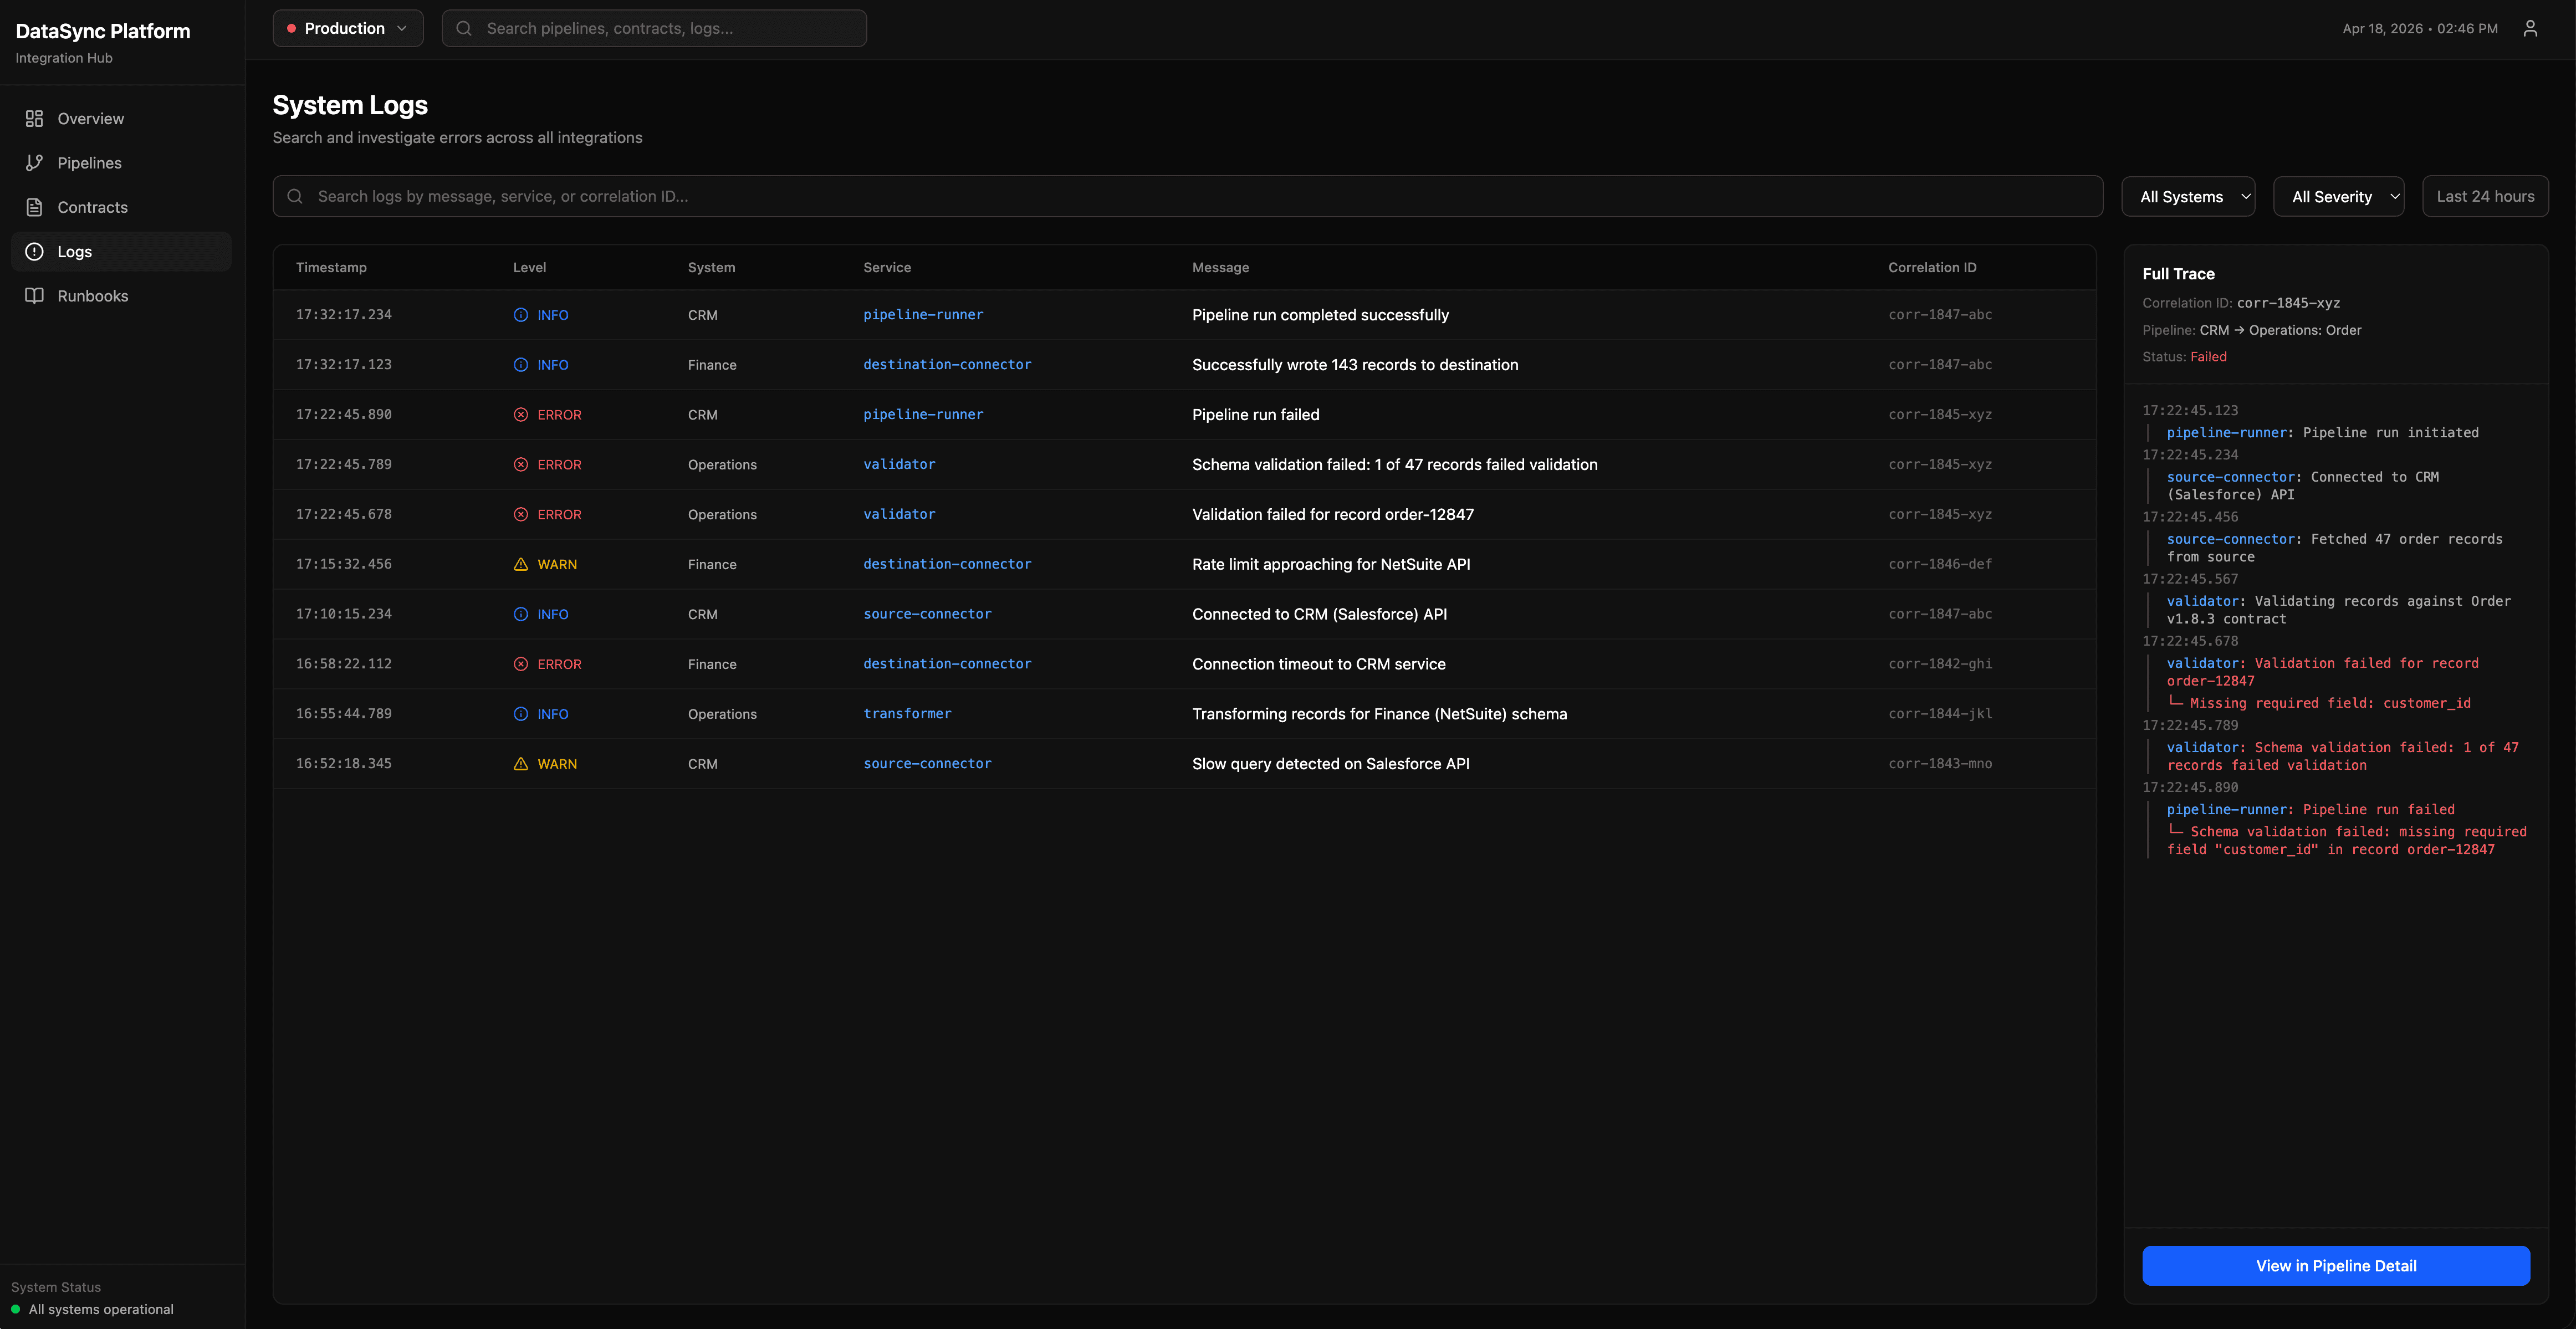Click the Runbooks book icon in sidebar
This screenshot has width=2576, height=1329.
[x=34, y=296]
